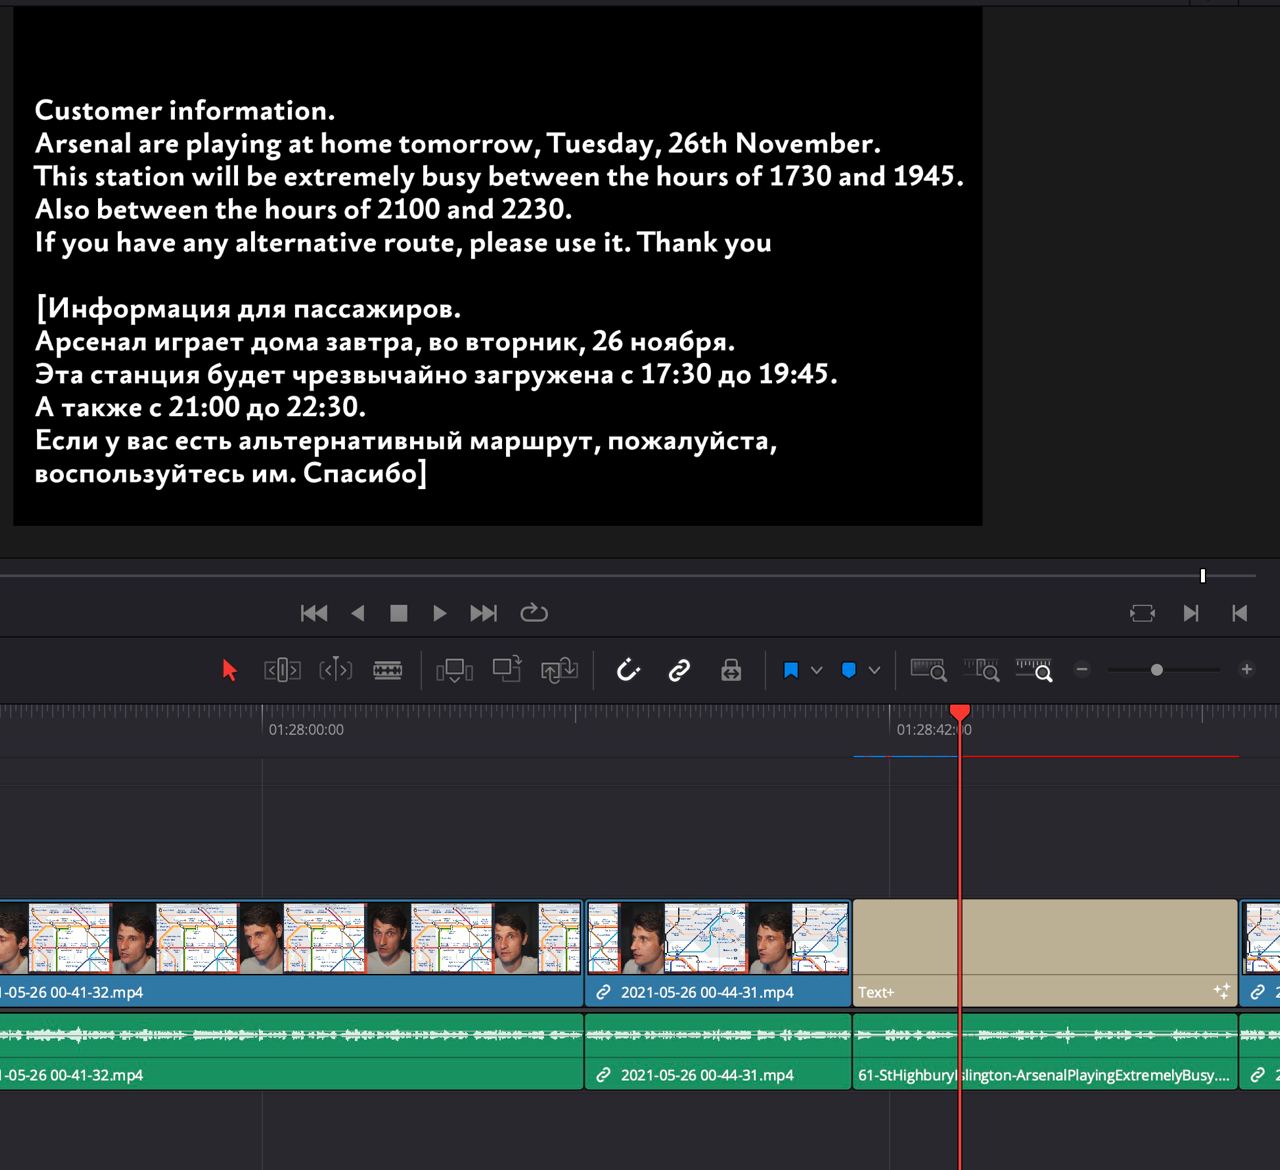Go to first frame transport button
Screen dimensions: 1280x1170
coord(314,613)
